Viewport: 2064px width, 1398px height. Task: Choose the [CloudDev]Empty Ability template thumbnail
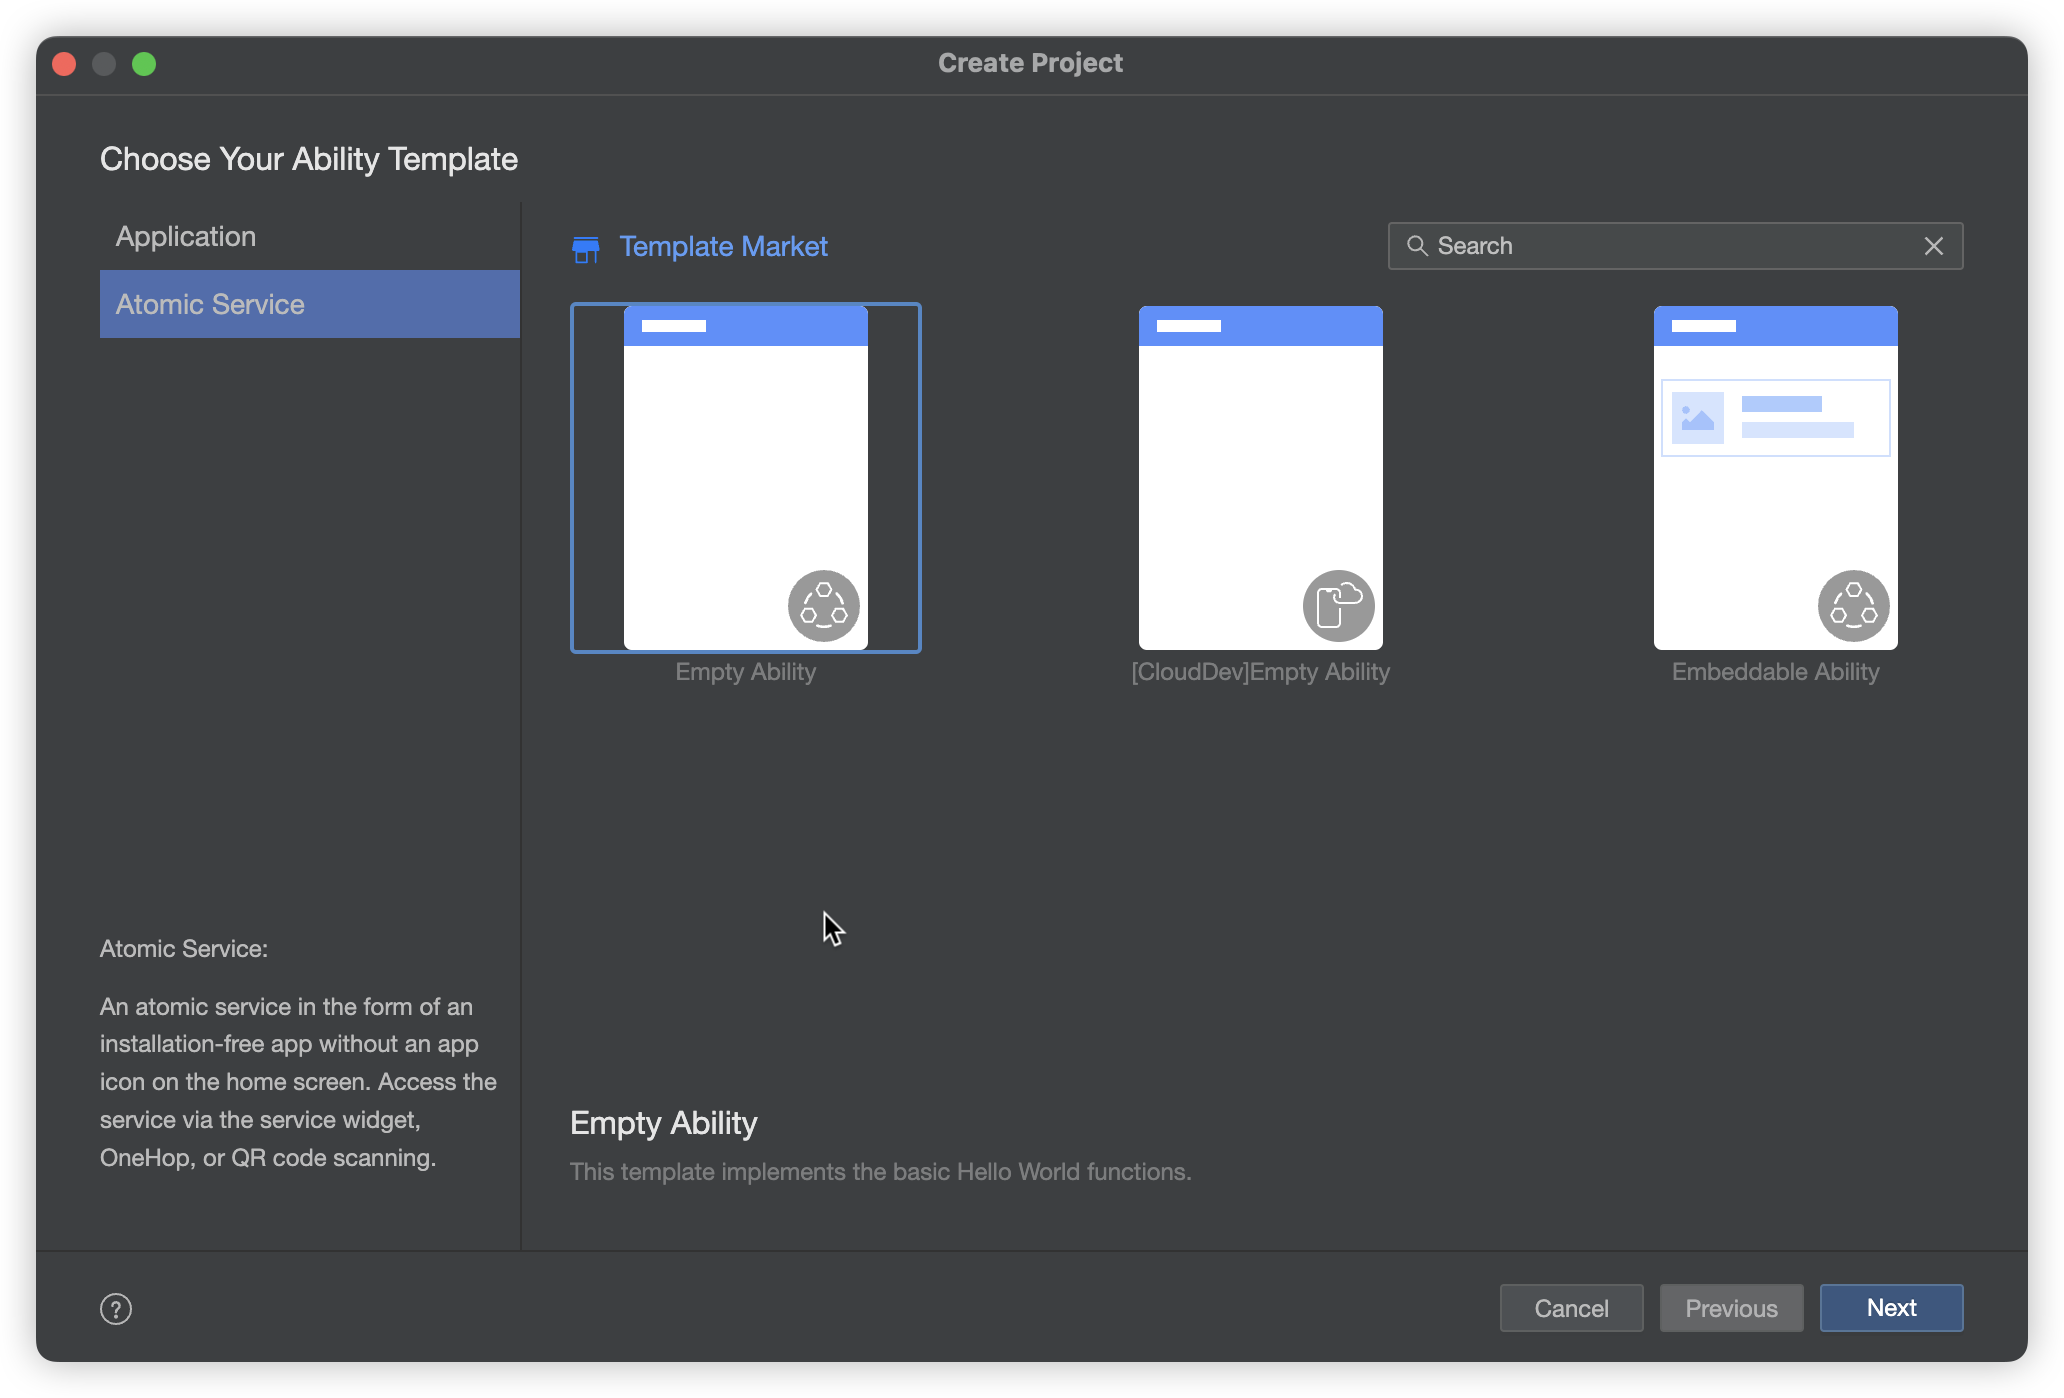[1260, 478]
